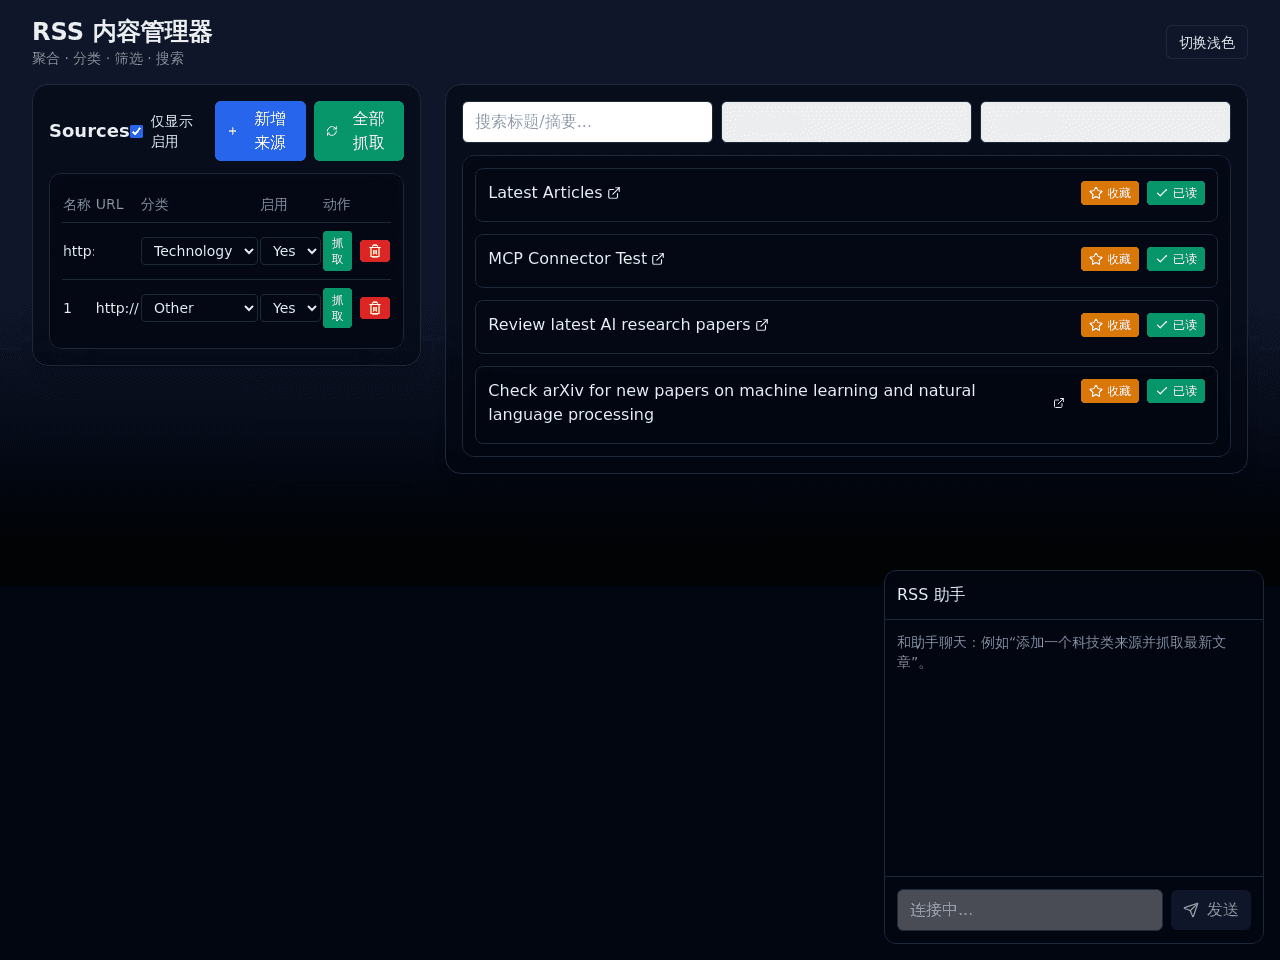Viewport: 1280px width, 960px height.
Task: Open the middle filter dropdown beside search
Action: [846, 122]
